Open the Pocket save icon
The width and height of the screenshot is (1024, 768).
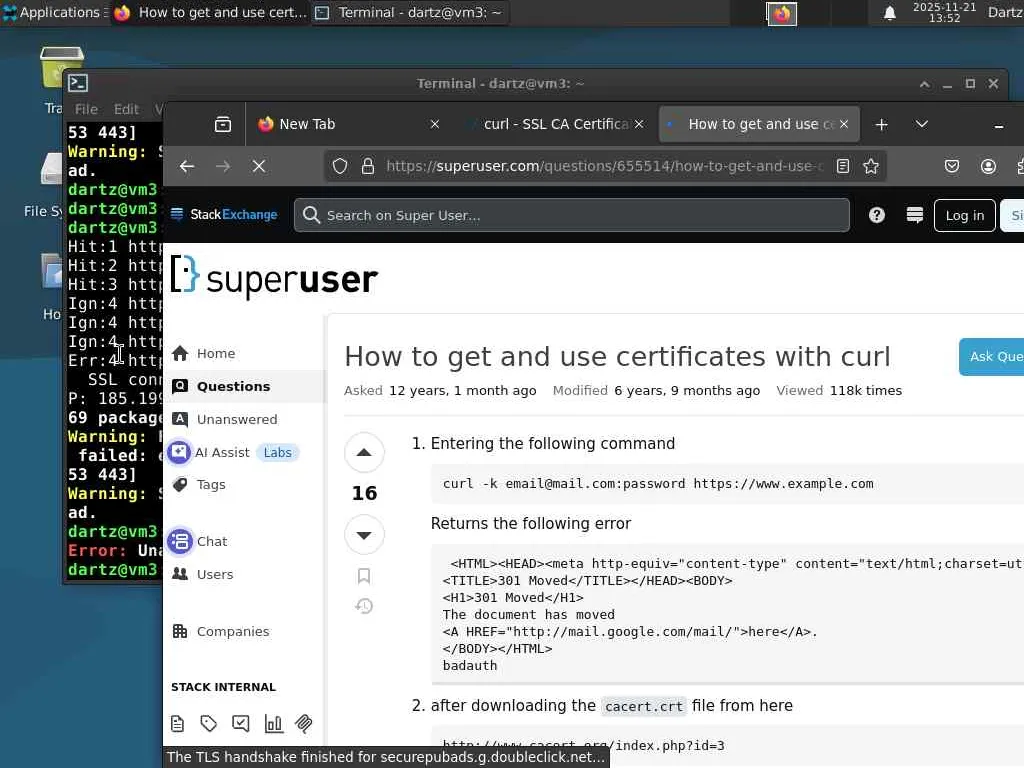(952, 167)
